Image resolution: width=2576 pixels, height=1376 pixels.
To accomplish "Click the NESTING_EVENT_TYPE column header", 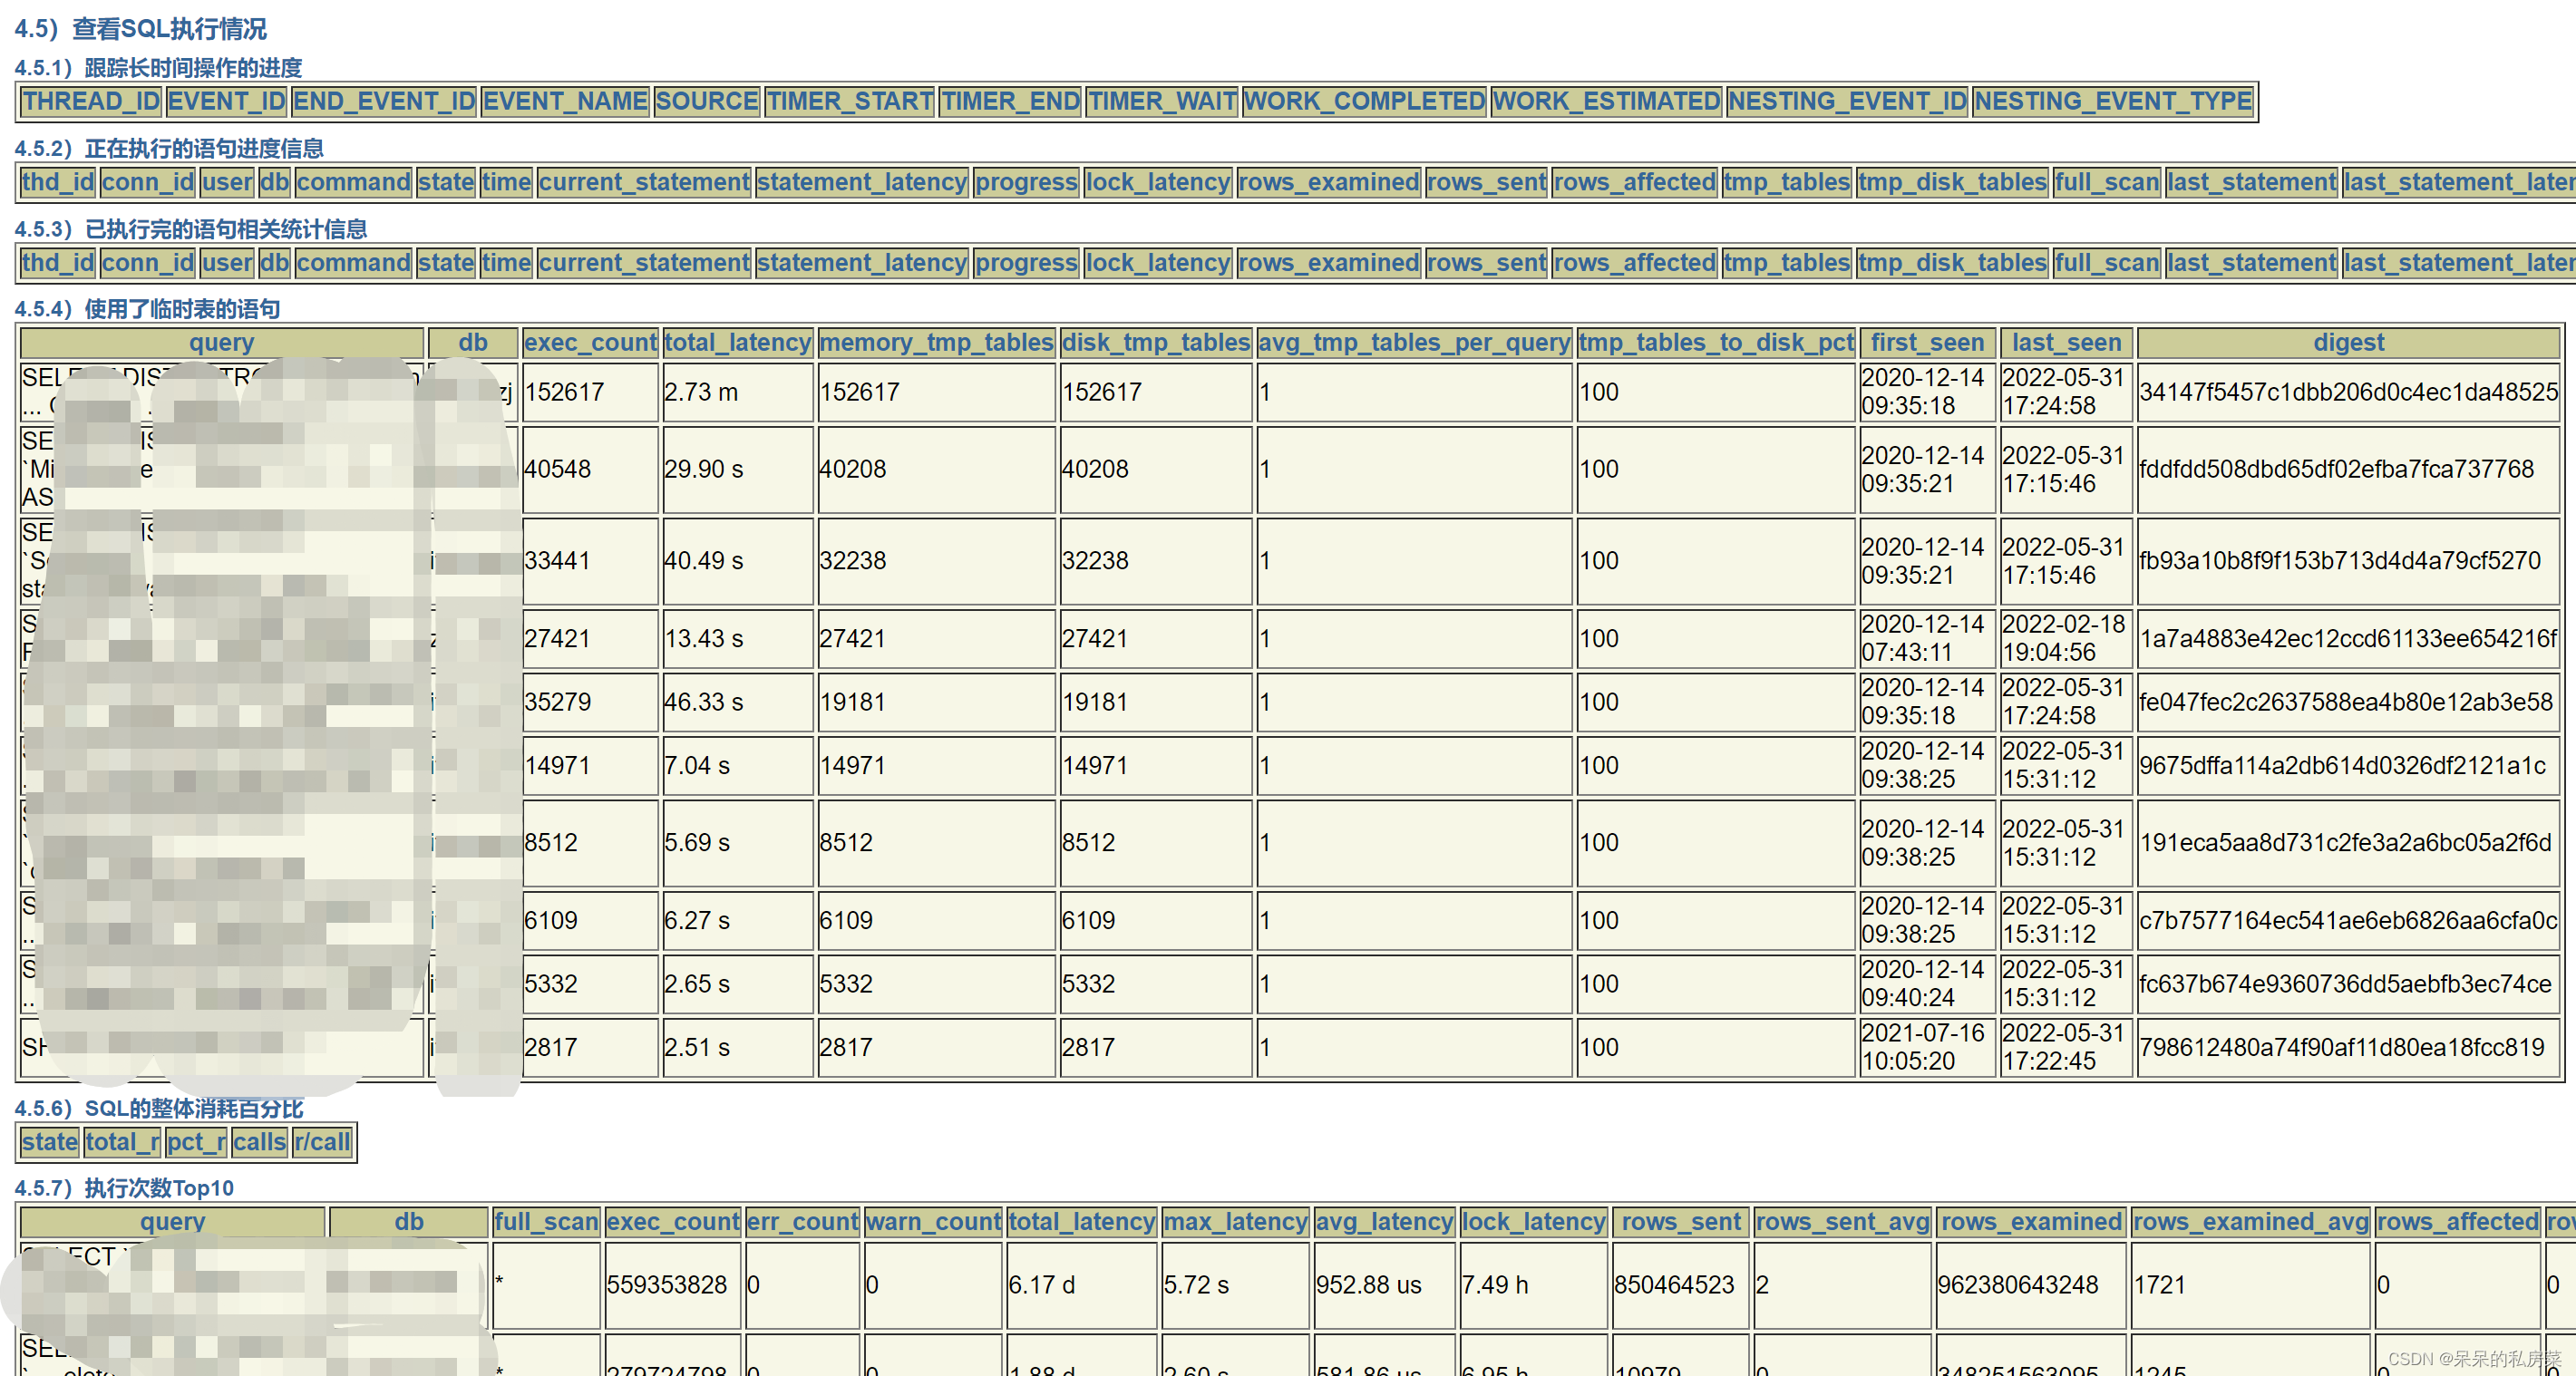I will (2114, 101).
